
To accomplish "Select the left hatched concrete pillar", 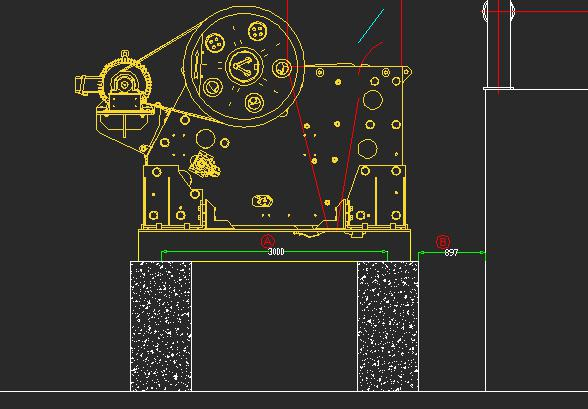I will click(161, 326).
